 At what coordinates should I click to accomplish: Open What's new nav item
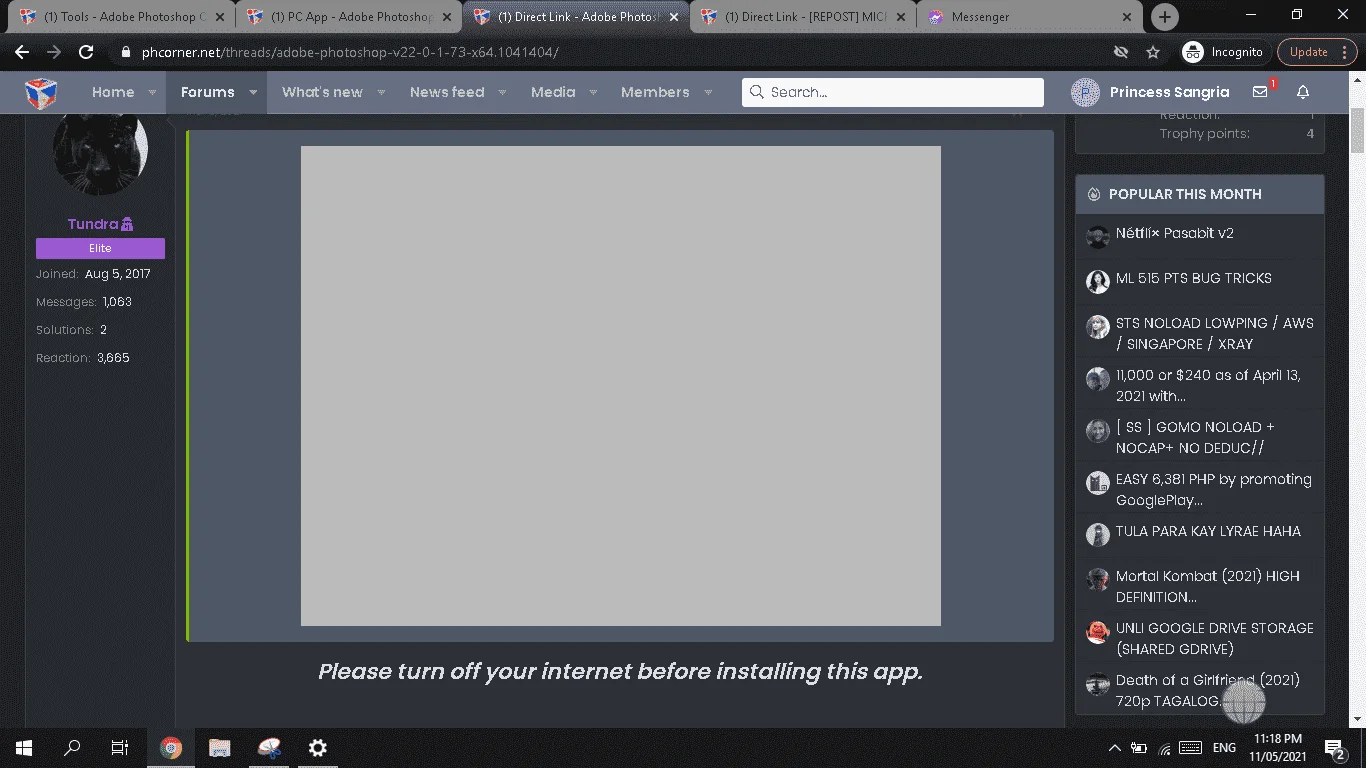pyautogui.click(x=322, y=92)
